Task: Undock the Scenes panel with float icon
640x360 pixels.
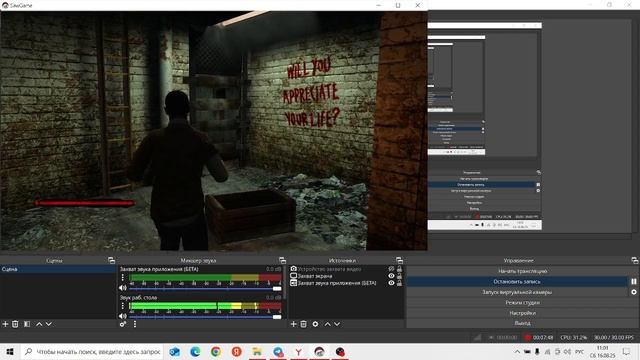Action: (111, 260)
